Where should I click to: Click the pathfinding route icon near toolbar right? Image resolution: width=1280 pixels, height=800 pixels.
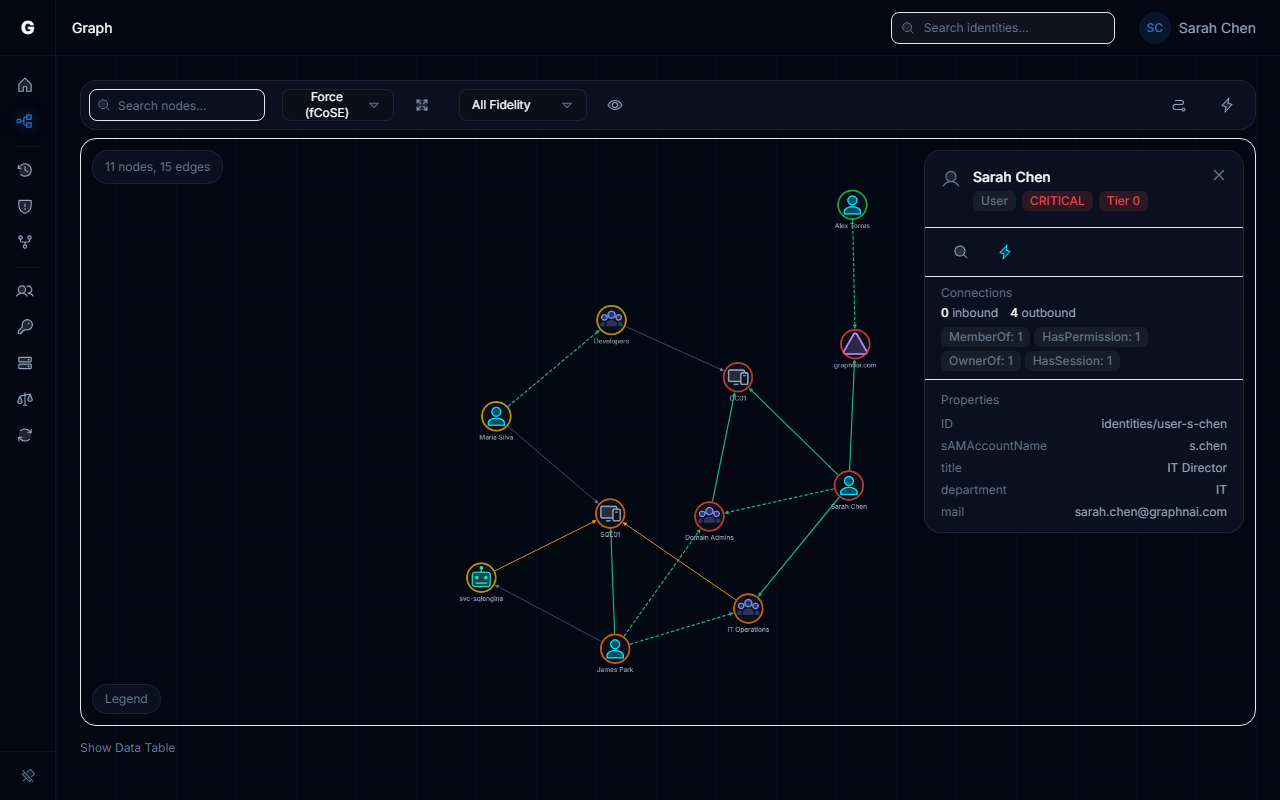point(1179,104)
